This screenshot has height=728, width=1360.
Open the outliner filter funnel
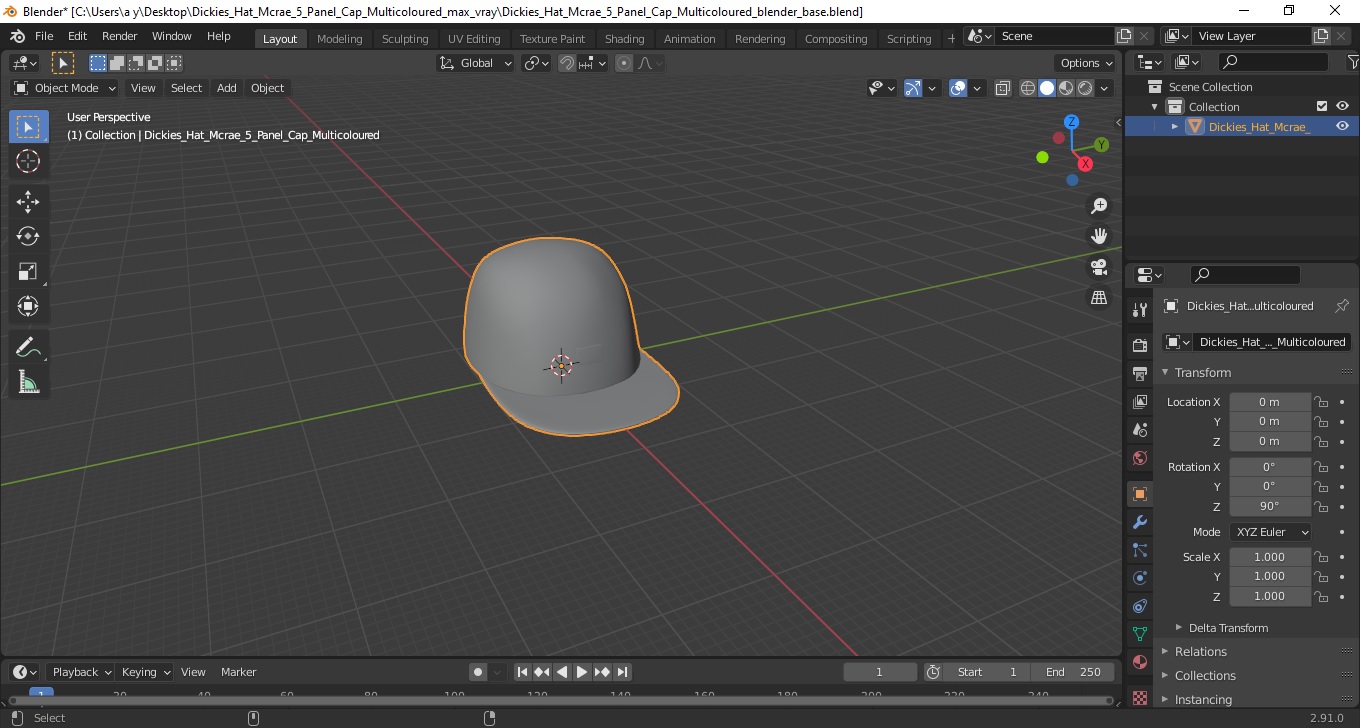[1352, 62]
